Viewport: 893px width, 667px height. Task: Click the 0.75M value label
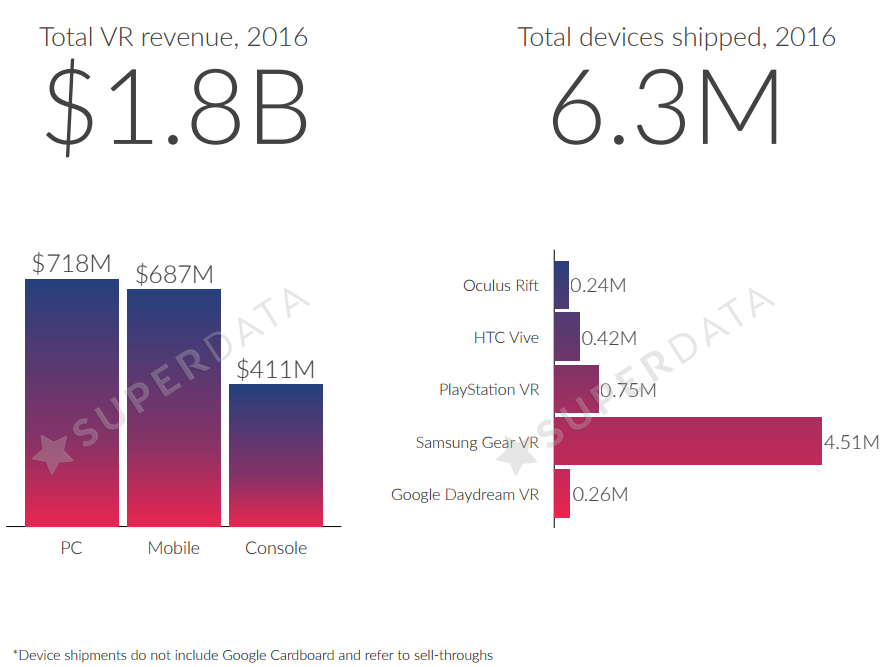(628, 390)
